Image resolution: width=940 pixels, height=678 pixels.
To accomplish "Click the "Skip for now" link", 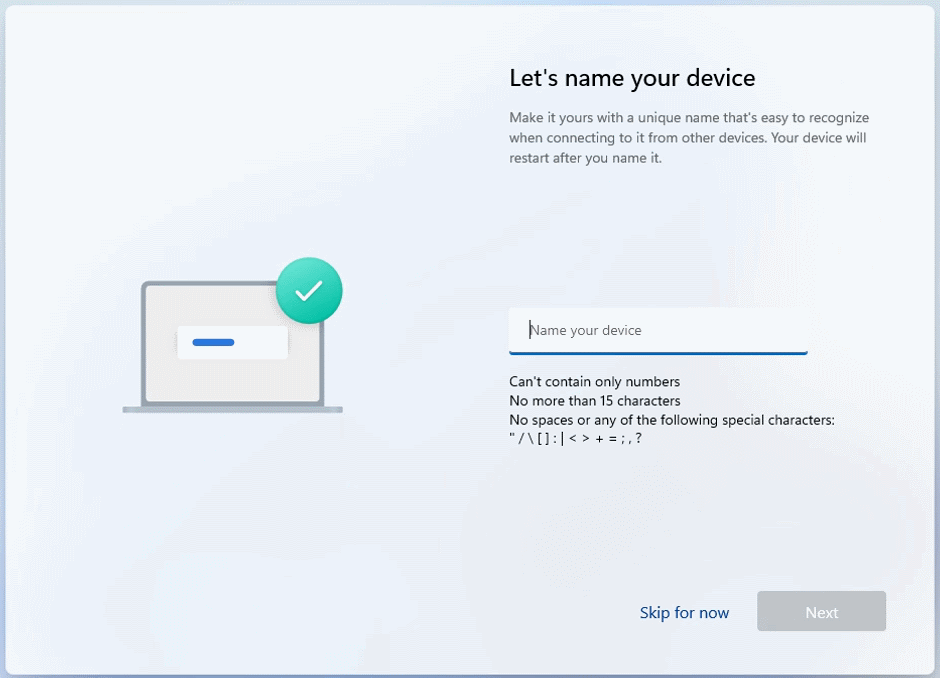I will pyautogui.click(x=684, y=613).
